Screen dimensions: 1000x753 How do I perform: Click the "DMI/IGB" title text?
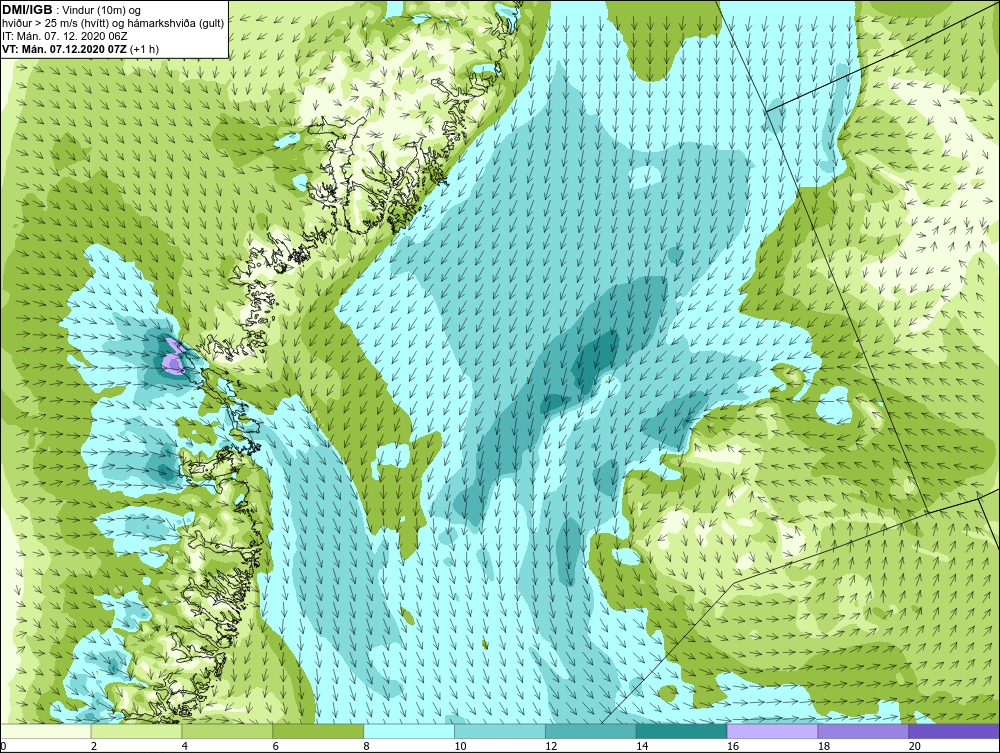pyautogui.click(x=27, y=10)
